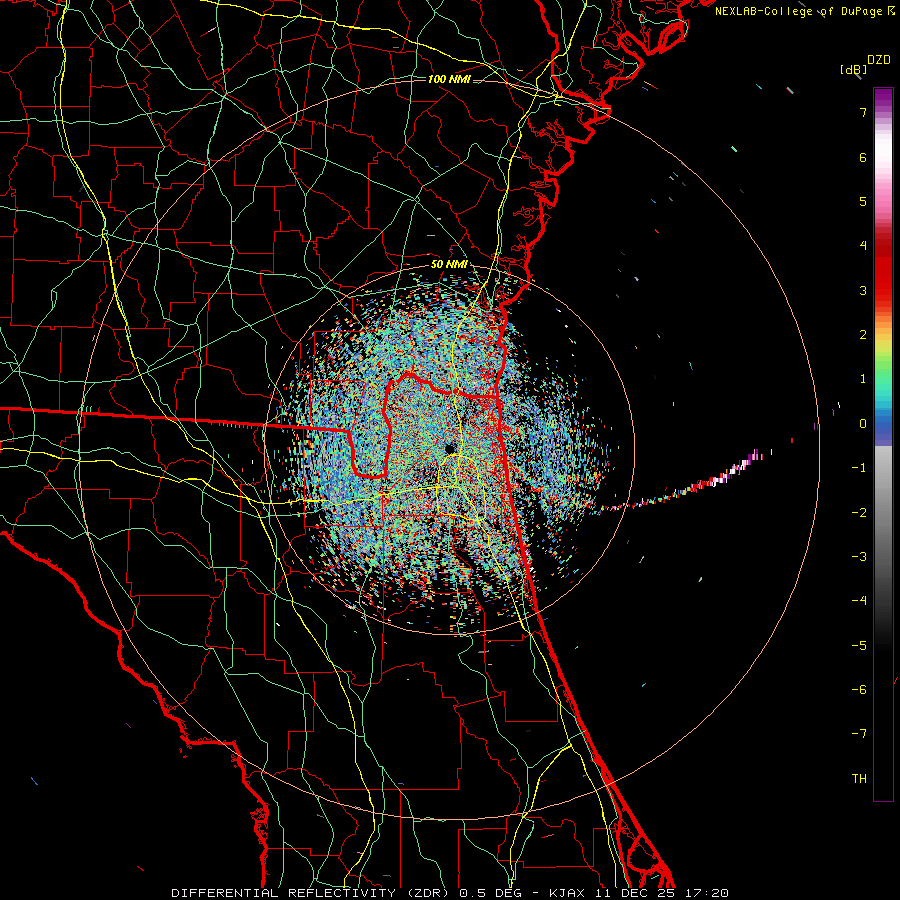Image resolution: width=900 pixels, height=900 pixels.
Task: Click the 100 NMI range ring label
Action: point(449,79)
